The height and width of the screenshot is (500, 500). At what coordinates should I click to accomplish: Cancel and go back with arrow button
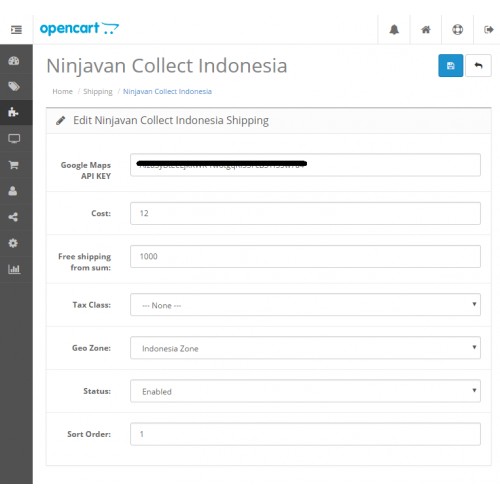click(x=478, y=66)
